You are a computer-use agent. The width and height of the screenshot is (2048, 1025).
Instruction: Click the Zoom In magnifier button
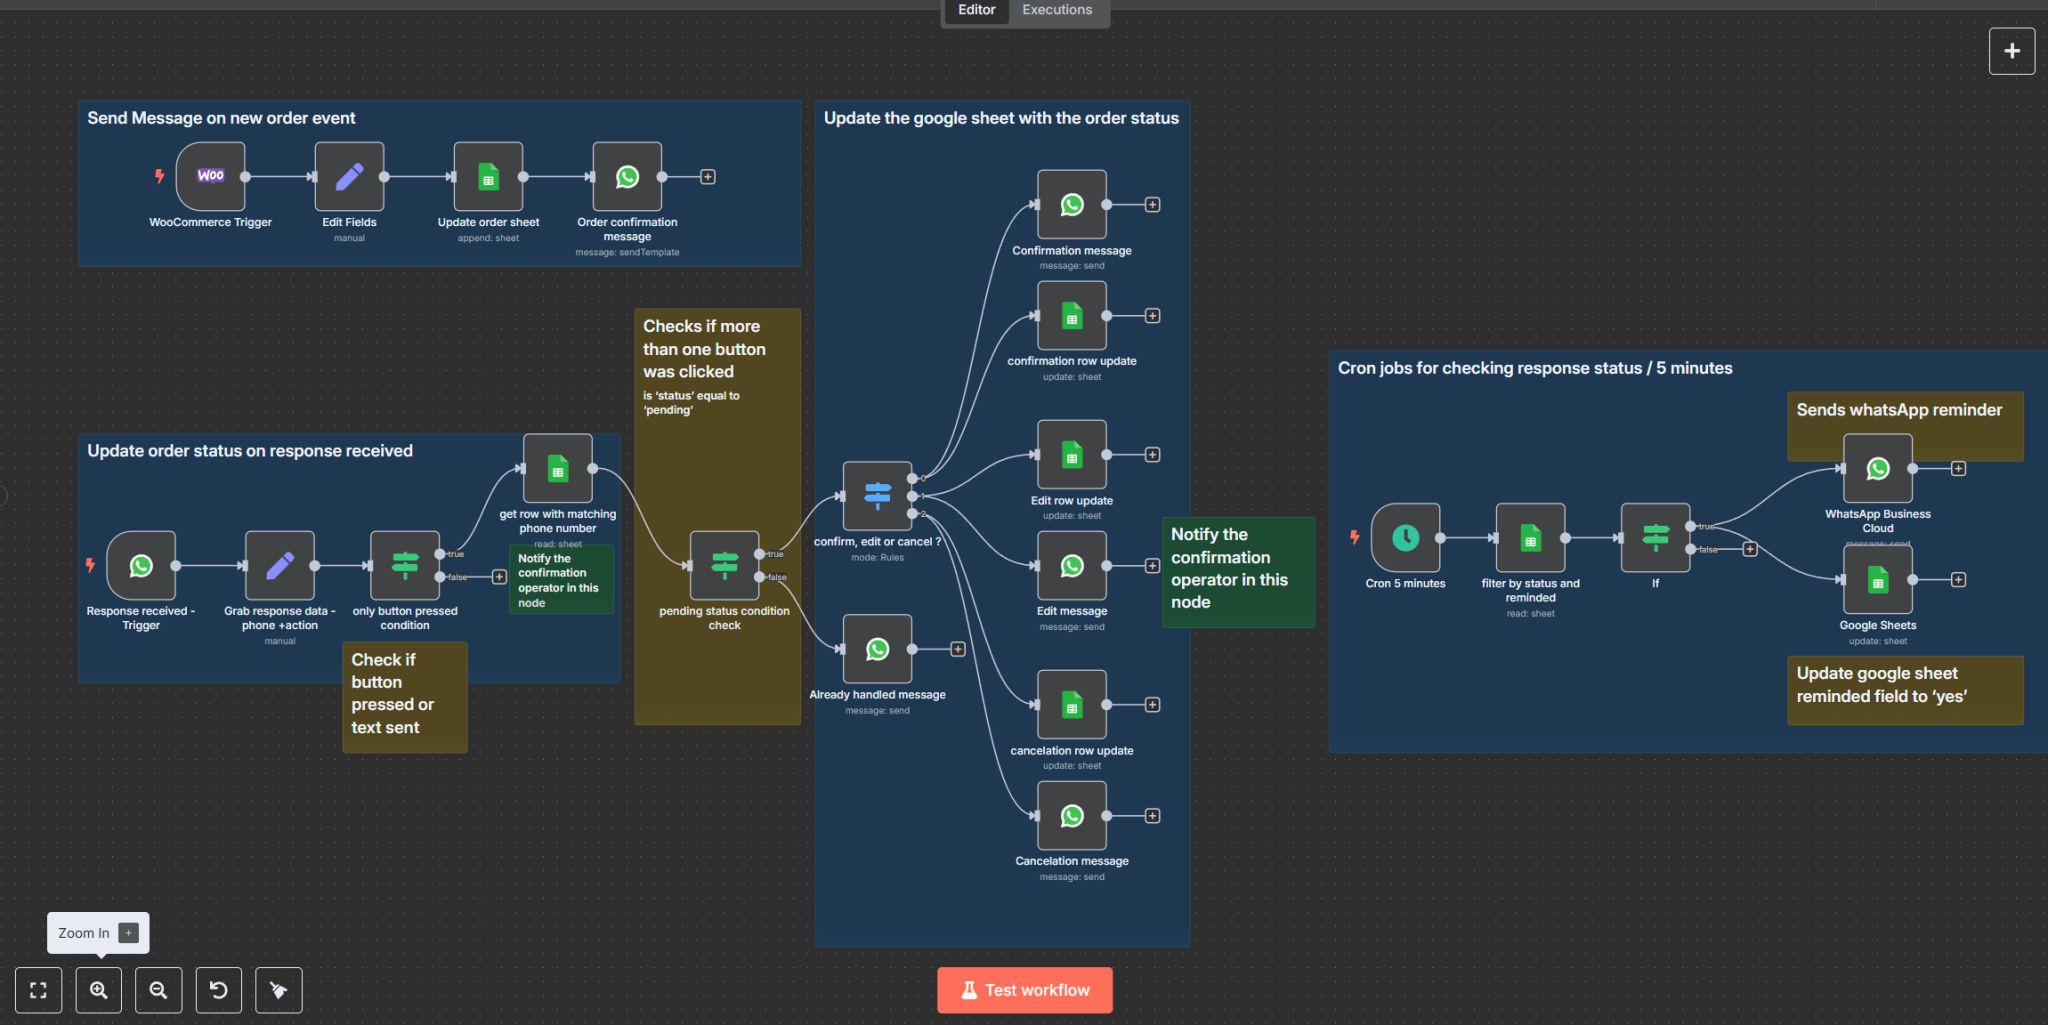point(99,990)
